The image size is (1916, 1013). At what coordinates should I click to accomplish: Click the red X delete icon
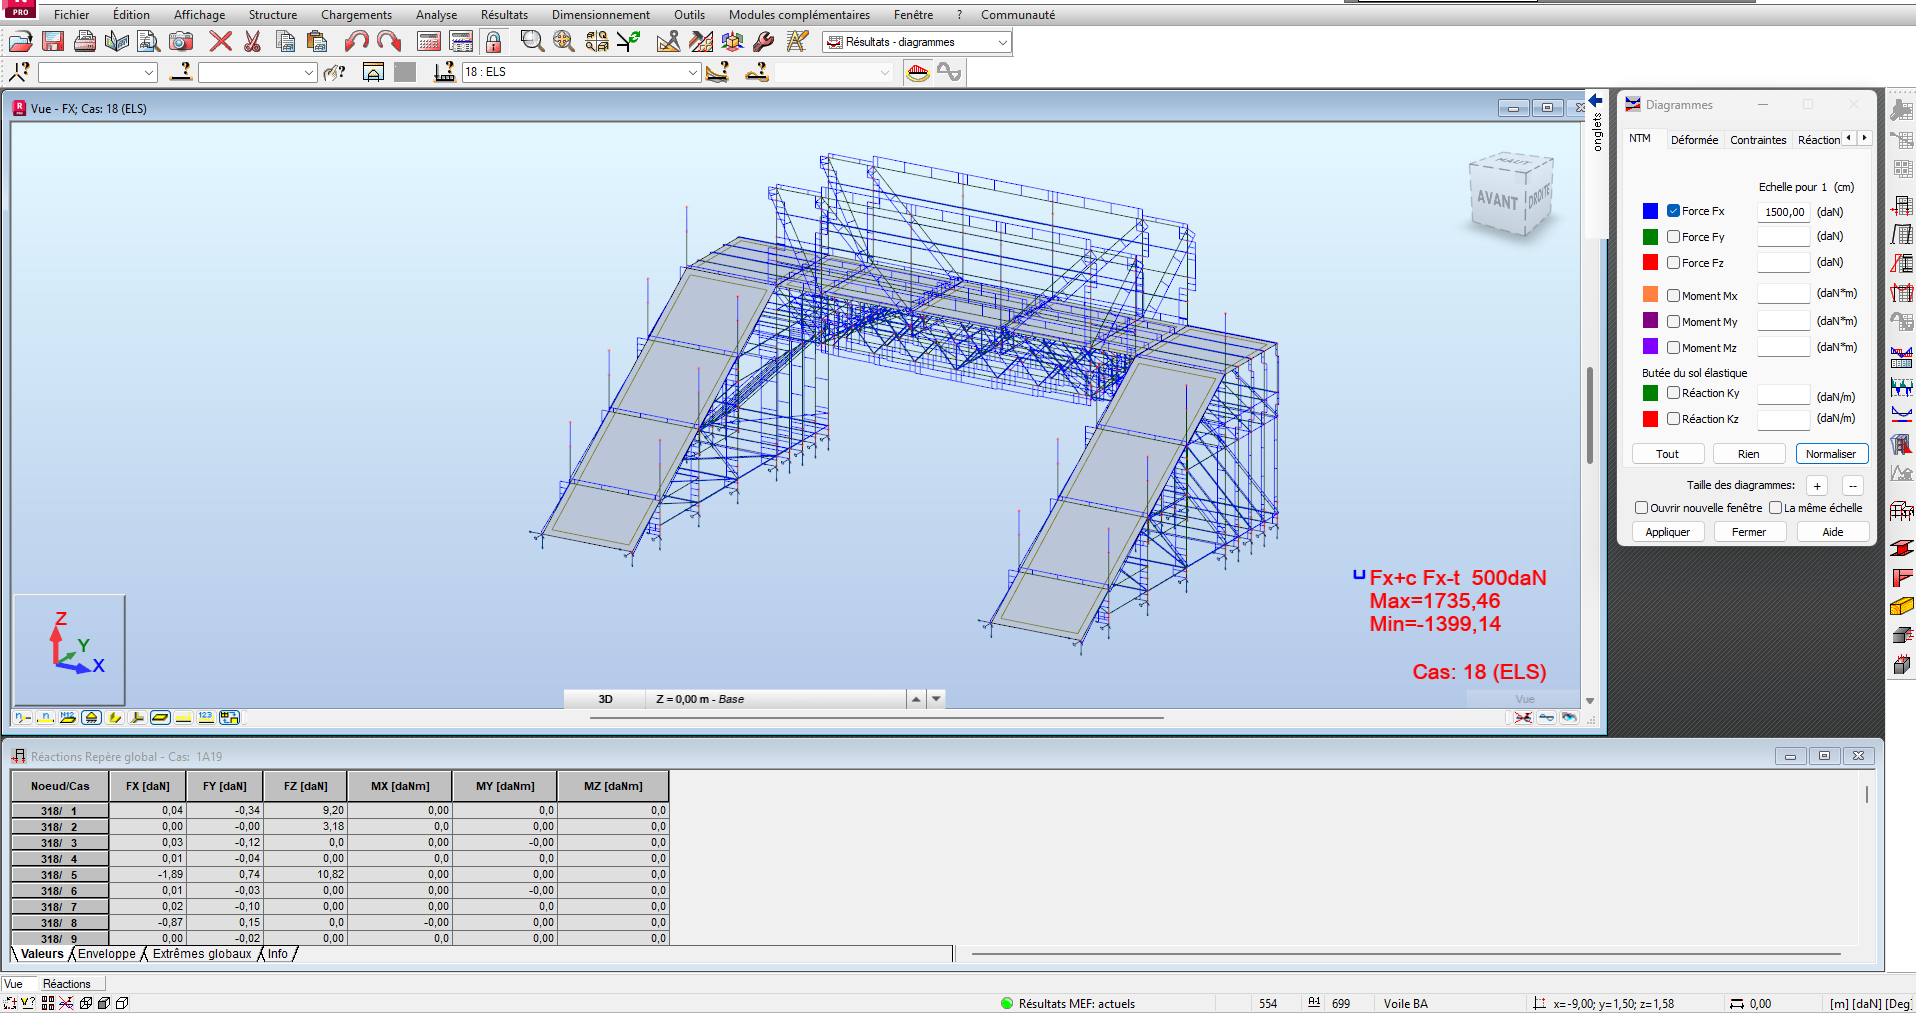coord(220,41)
